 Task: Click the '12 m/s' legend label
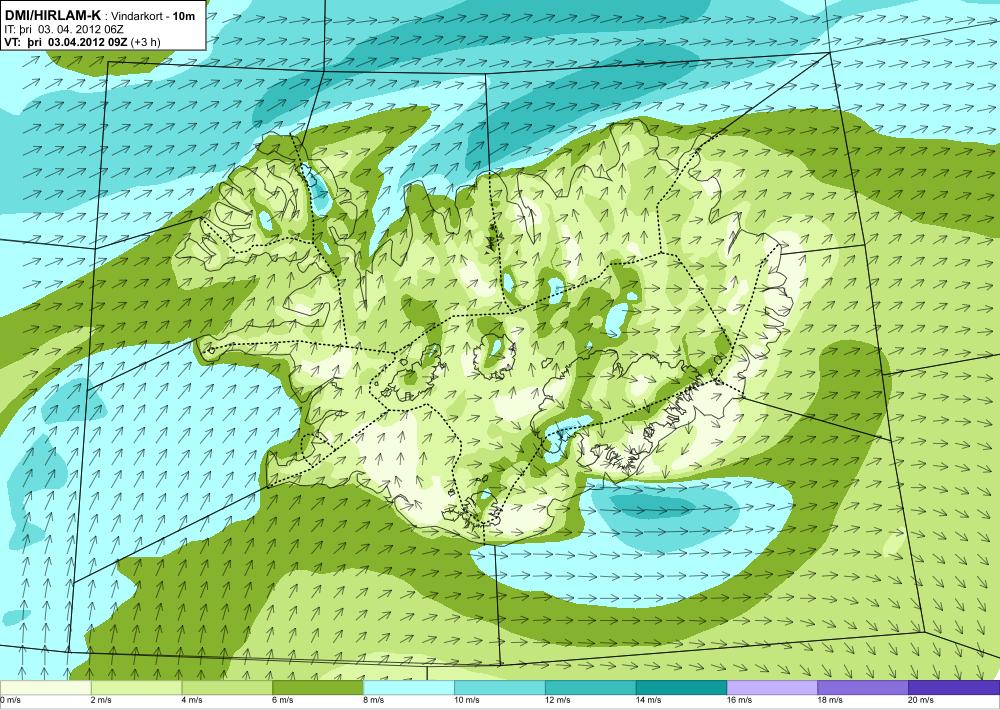coord(557,700)
